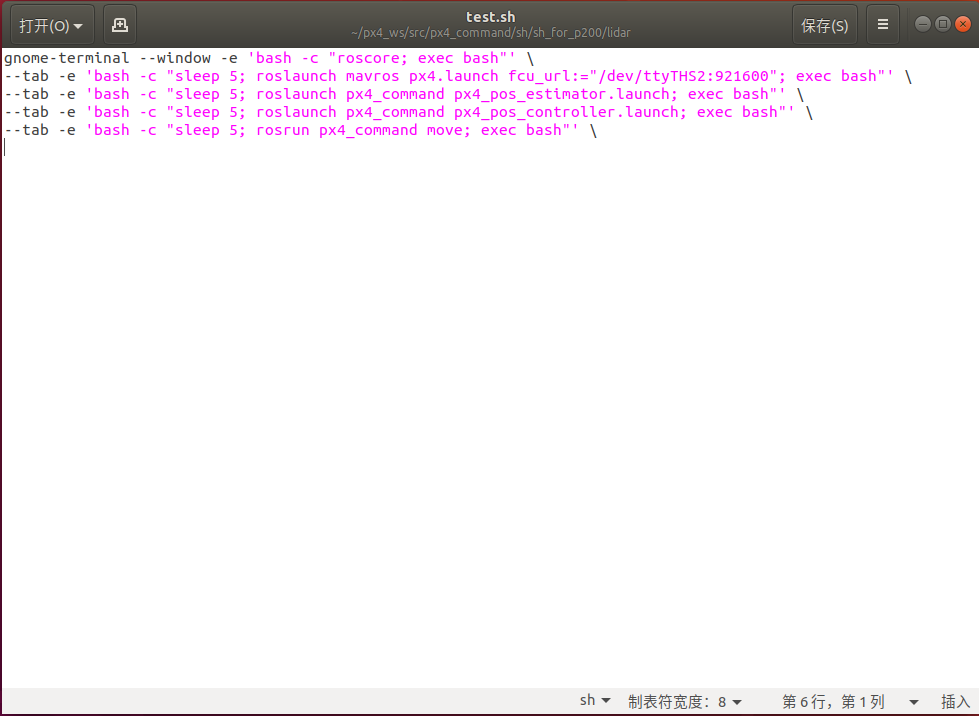Image resolution: width=979 pixels, height=716 pixels.
Task: Click --window option in first line
Action: click(175, 58)
